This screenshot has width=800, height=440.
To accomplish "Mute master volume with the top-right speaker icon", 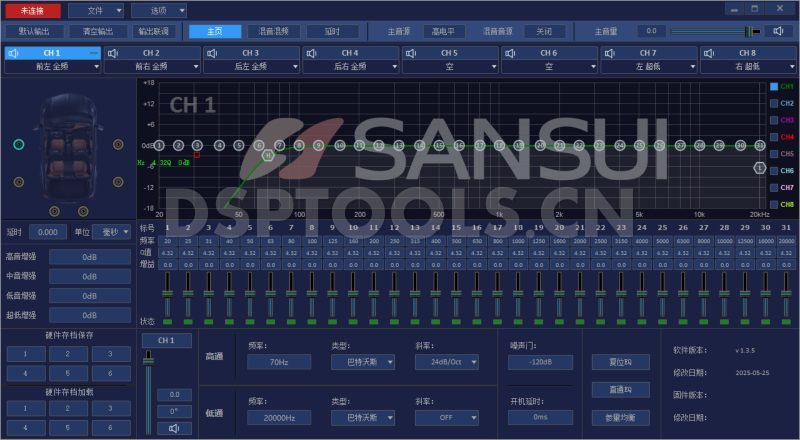I will tap(779, 31).
